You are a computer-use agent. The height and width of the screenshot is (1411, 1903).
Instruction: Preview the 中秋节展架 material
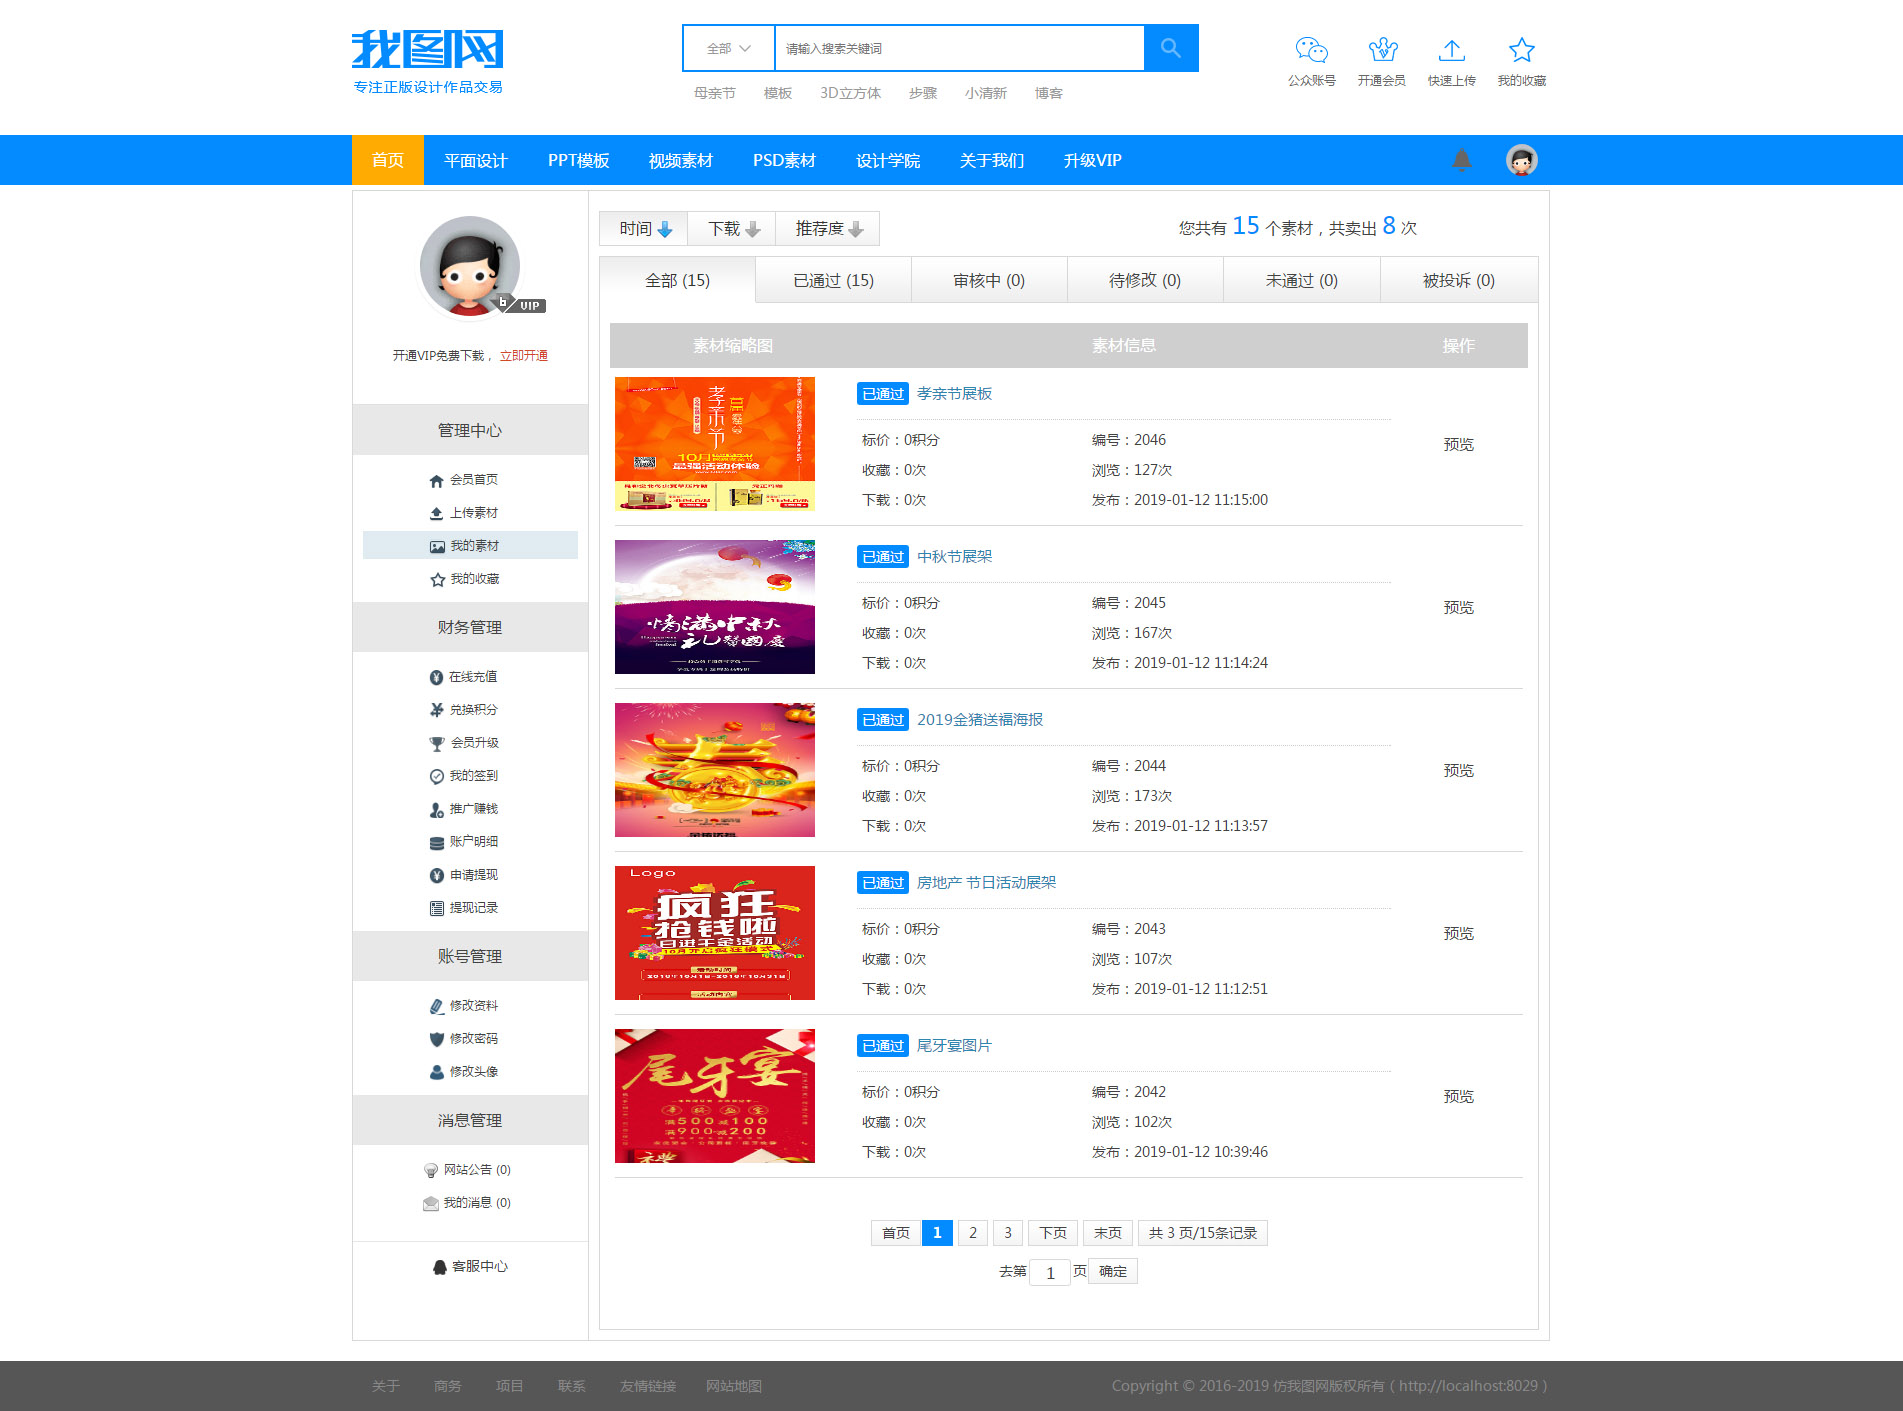(1458, 608)
